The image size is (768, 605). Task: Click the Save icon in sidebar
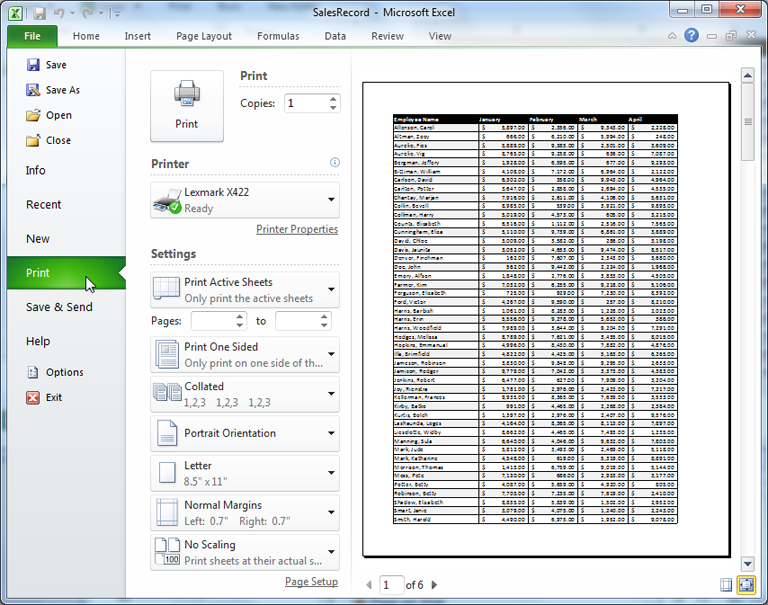(x=33, y=65)
